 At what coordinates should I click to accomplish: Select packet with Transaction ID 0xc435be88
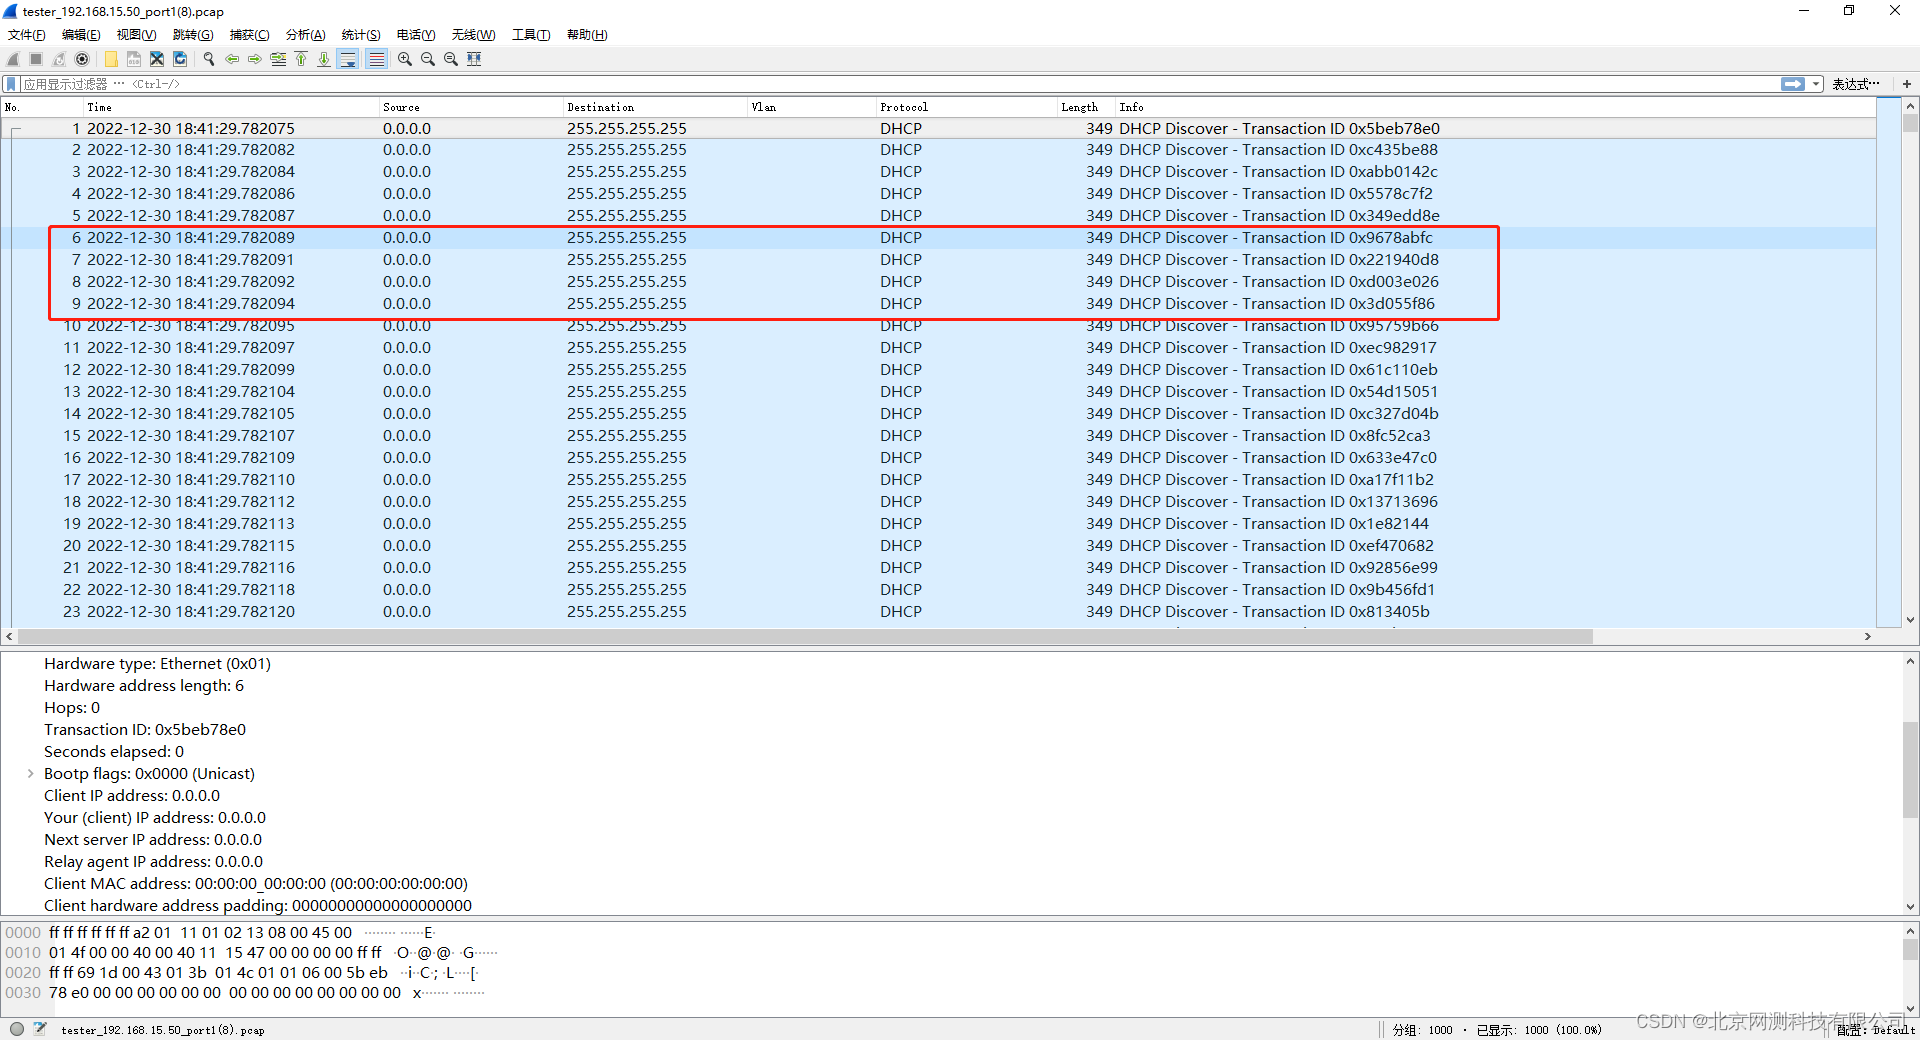coord(940,150)
